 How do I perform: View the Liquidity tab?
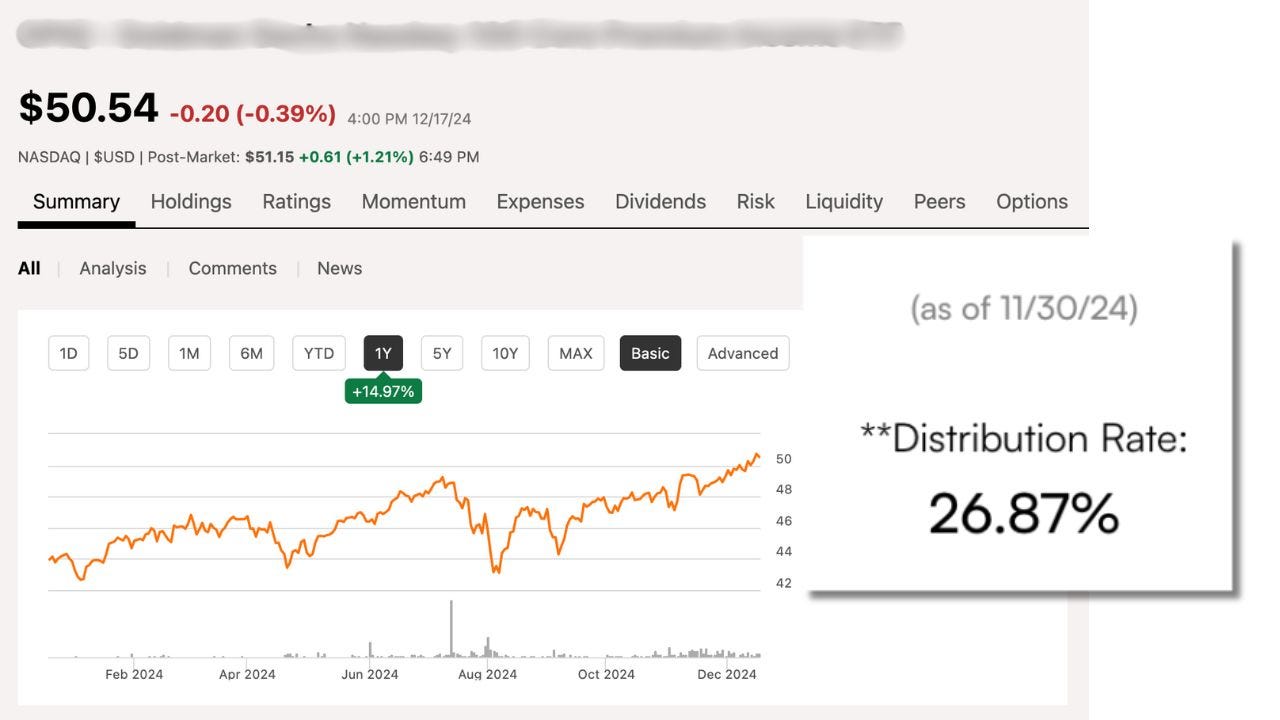pyautogui.click(x=844, y=201)
